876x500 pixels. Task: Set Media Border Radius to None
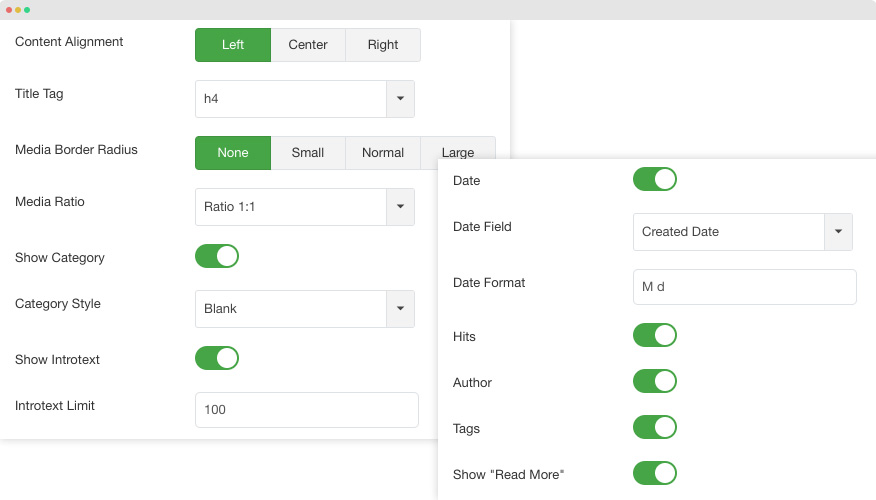click(x=233, y=153)
